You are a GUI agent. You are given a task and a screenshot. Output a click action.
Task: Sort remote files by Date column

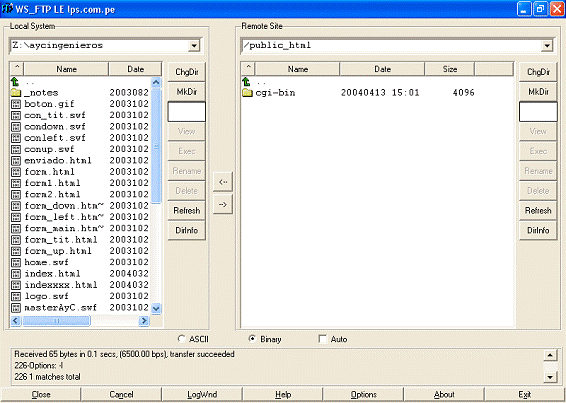[382, 69]
